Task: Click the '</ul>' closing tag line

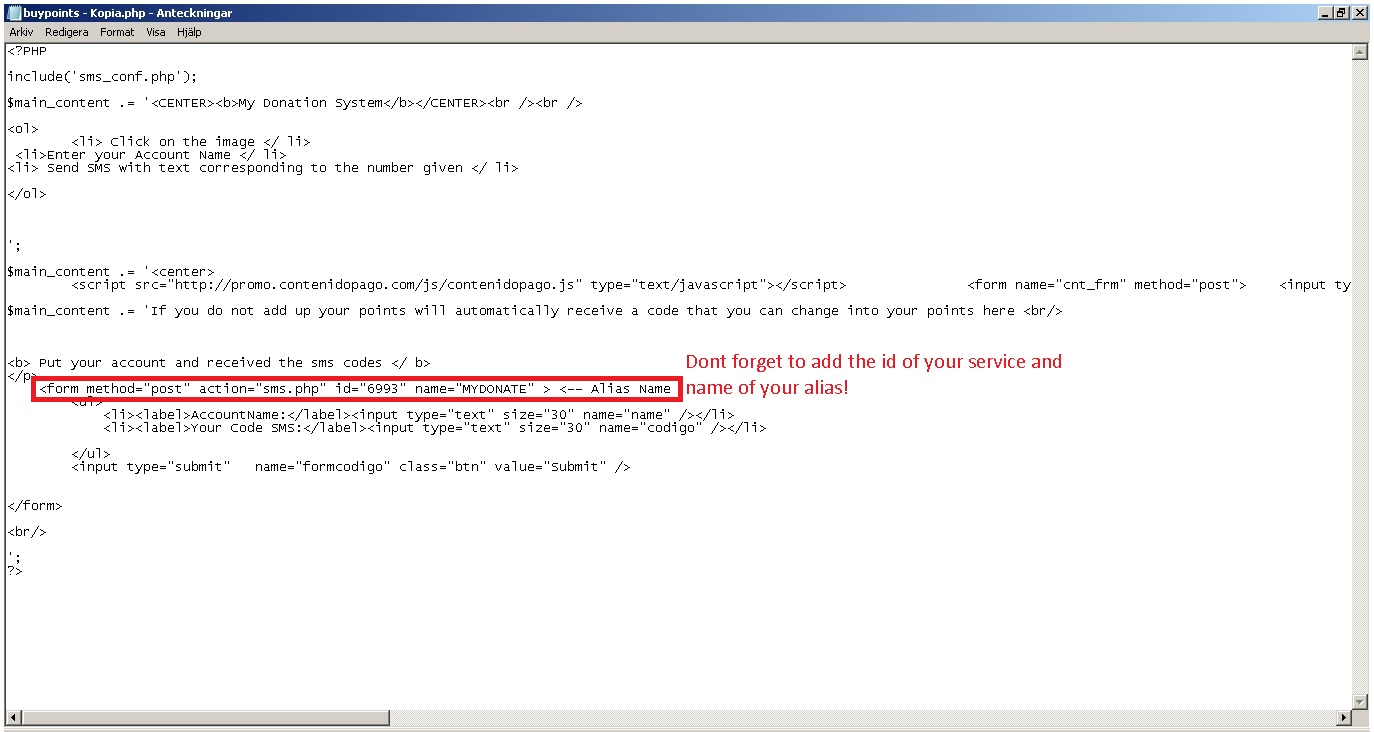Action: [91, 453]
